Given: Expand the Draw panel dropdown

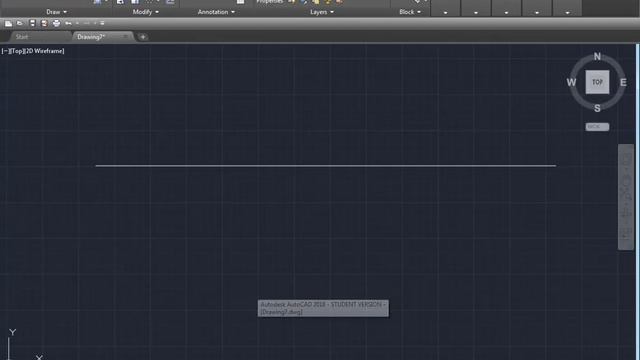Looking at the screenshot, I should 56,12.
